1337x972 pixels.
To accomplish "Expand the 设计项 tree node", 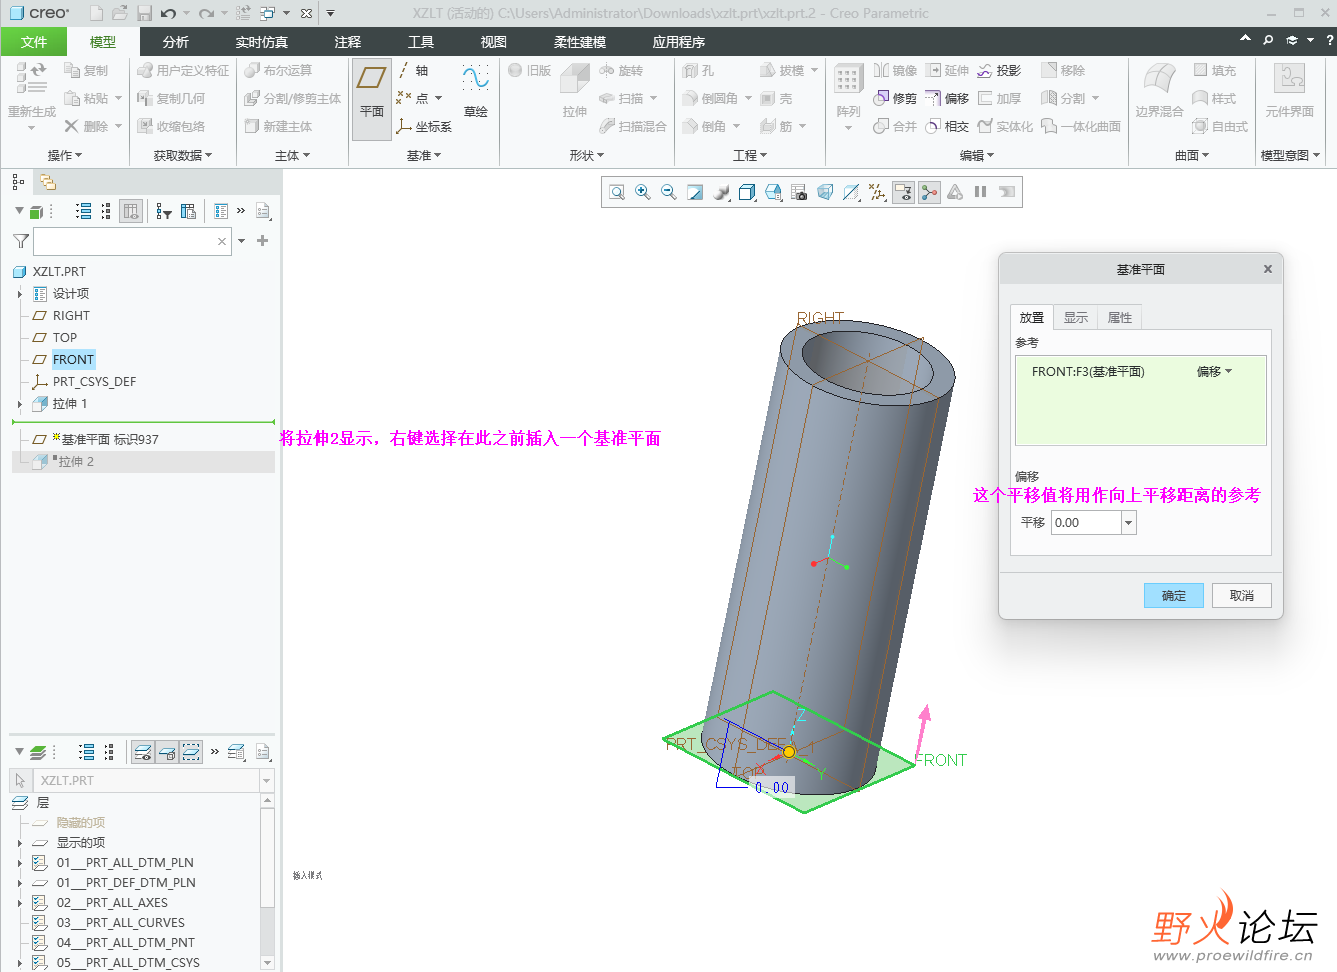I will (19, 294).
